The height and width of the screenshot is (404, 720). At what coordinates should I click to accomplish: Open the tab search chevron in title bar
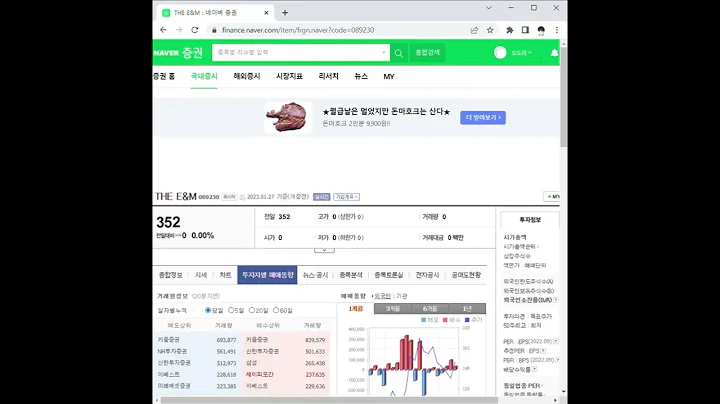click(x=489, y=8)
